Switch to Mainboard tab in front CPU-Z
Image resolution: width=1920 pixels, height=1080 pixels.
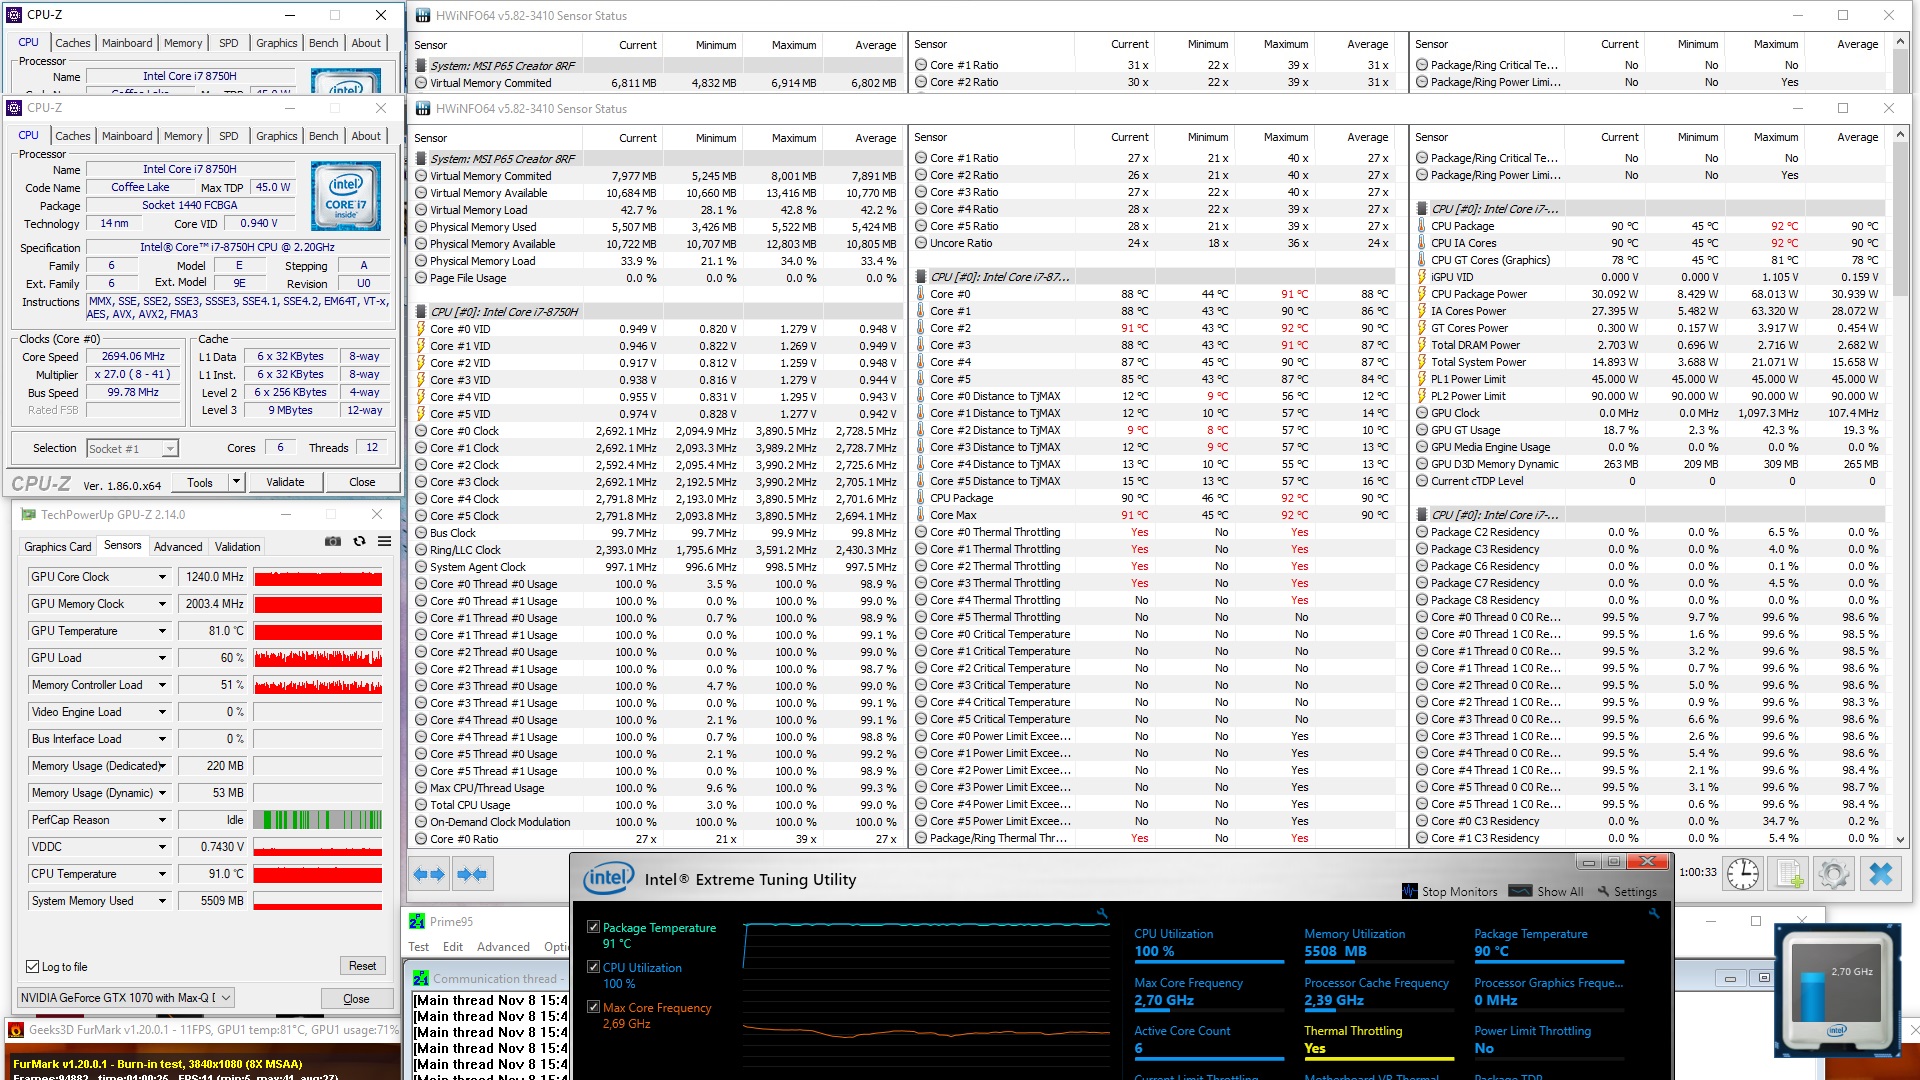pyautogui.click(x=127, y=136)
